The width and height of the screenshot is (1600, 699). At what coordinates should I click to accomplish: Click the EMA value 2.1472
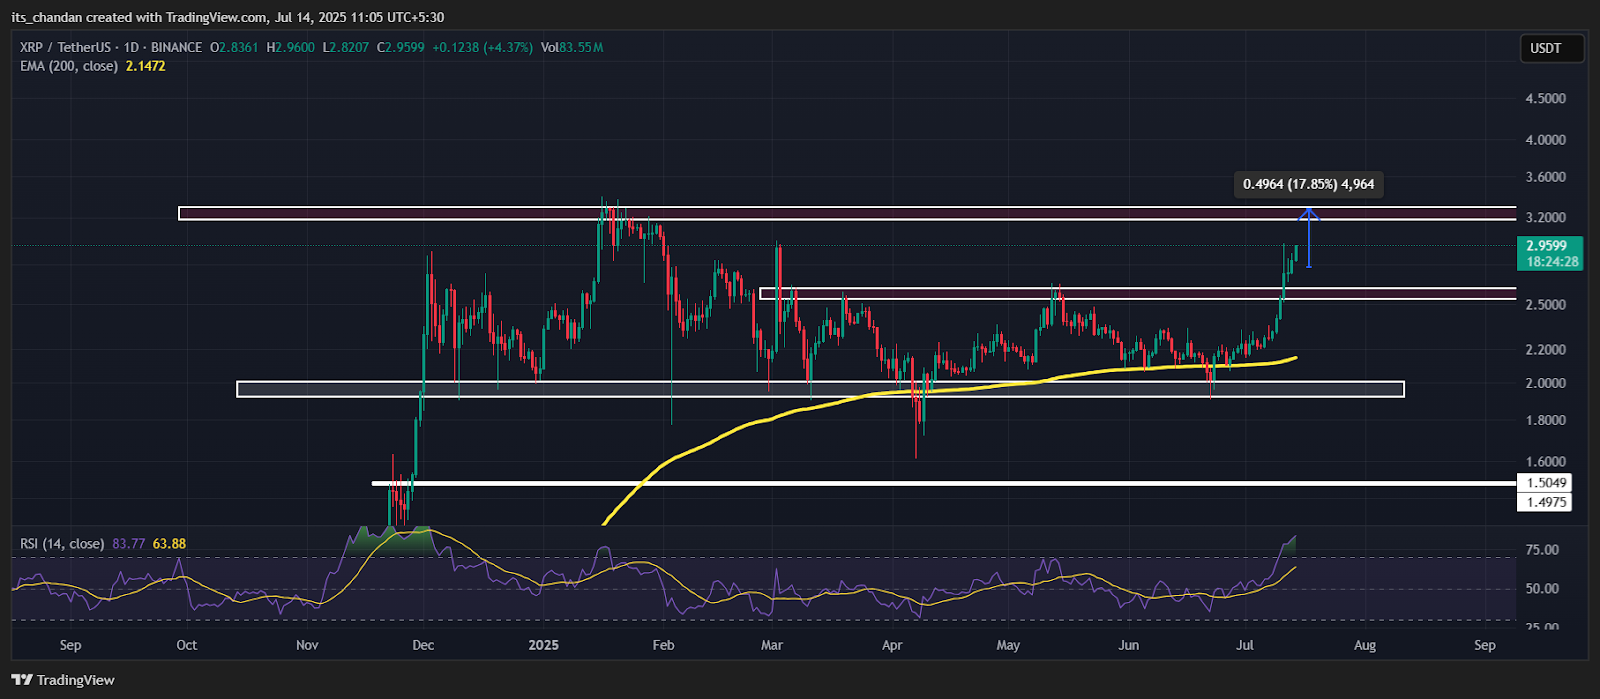(x=146, y=66)
